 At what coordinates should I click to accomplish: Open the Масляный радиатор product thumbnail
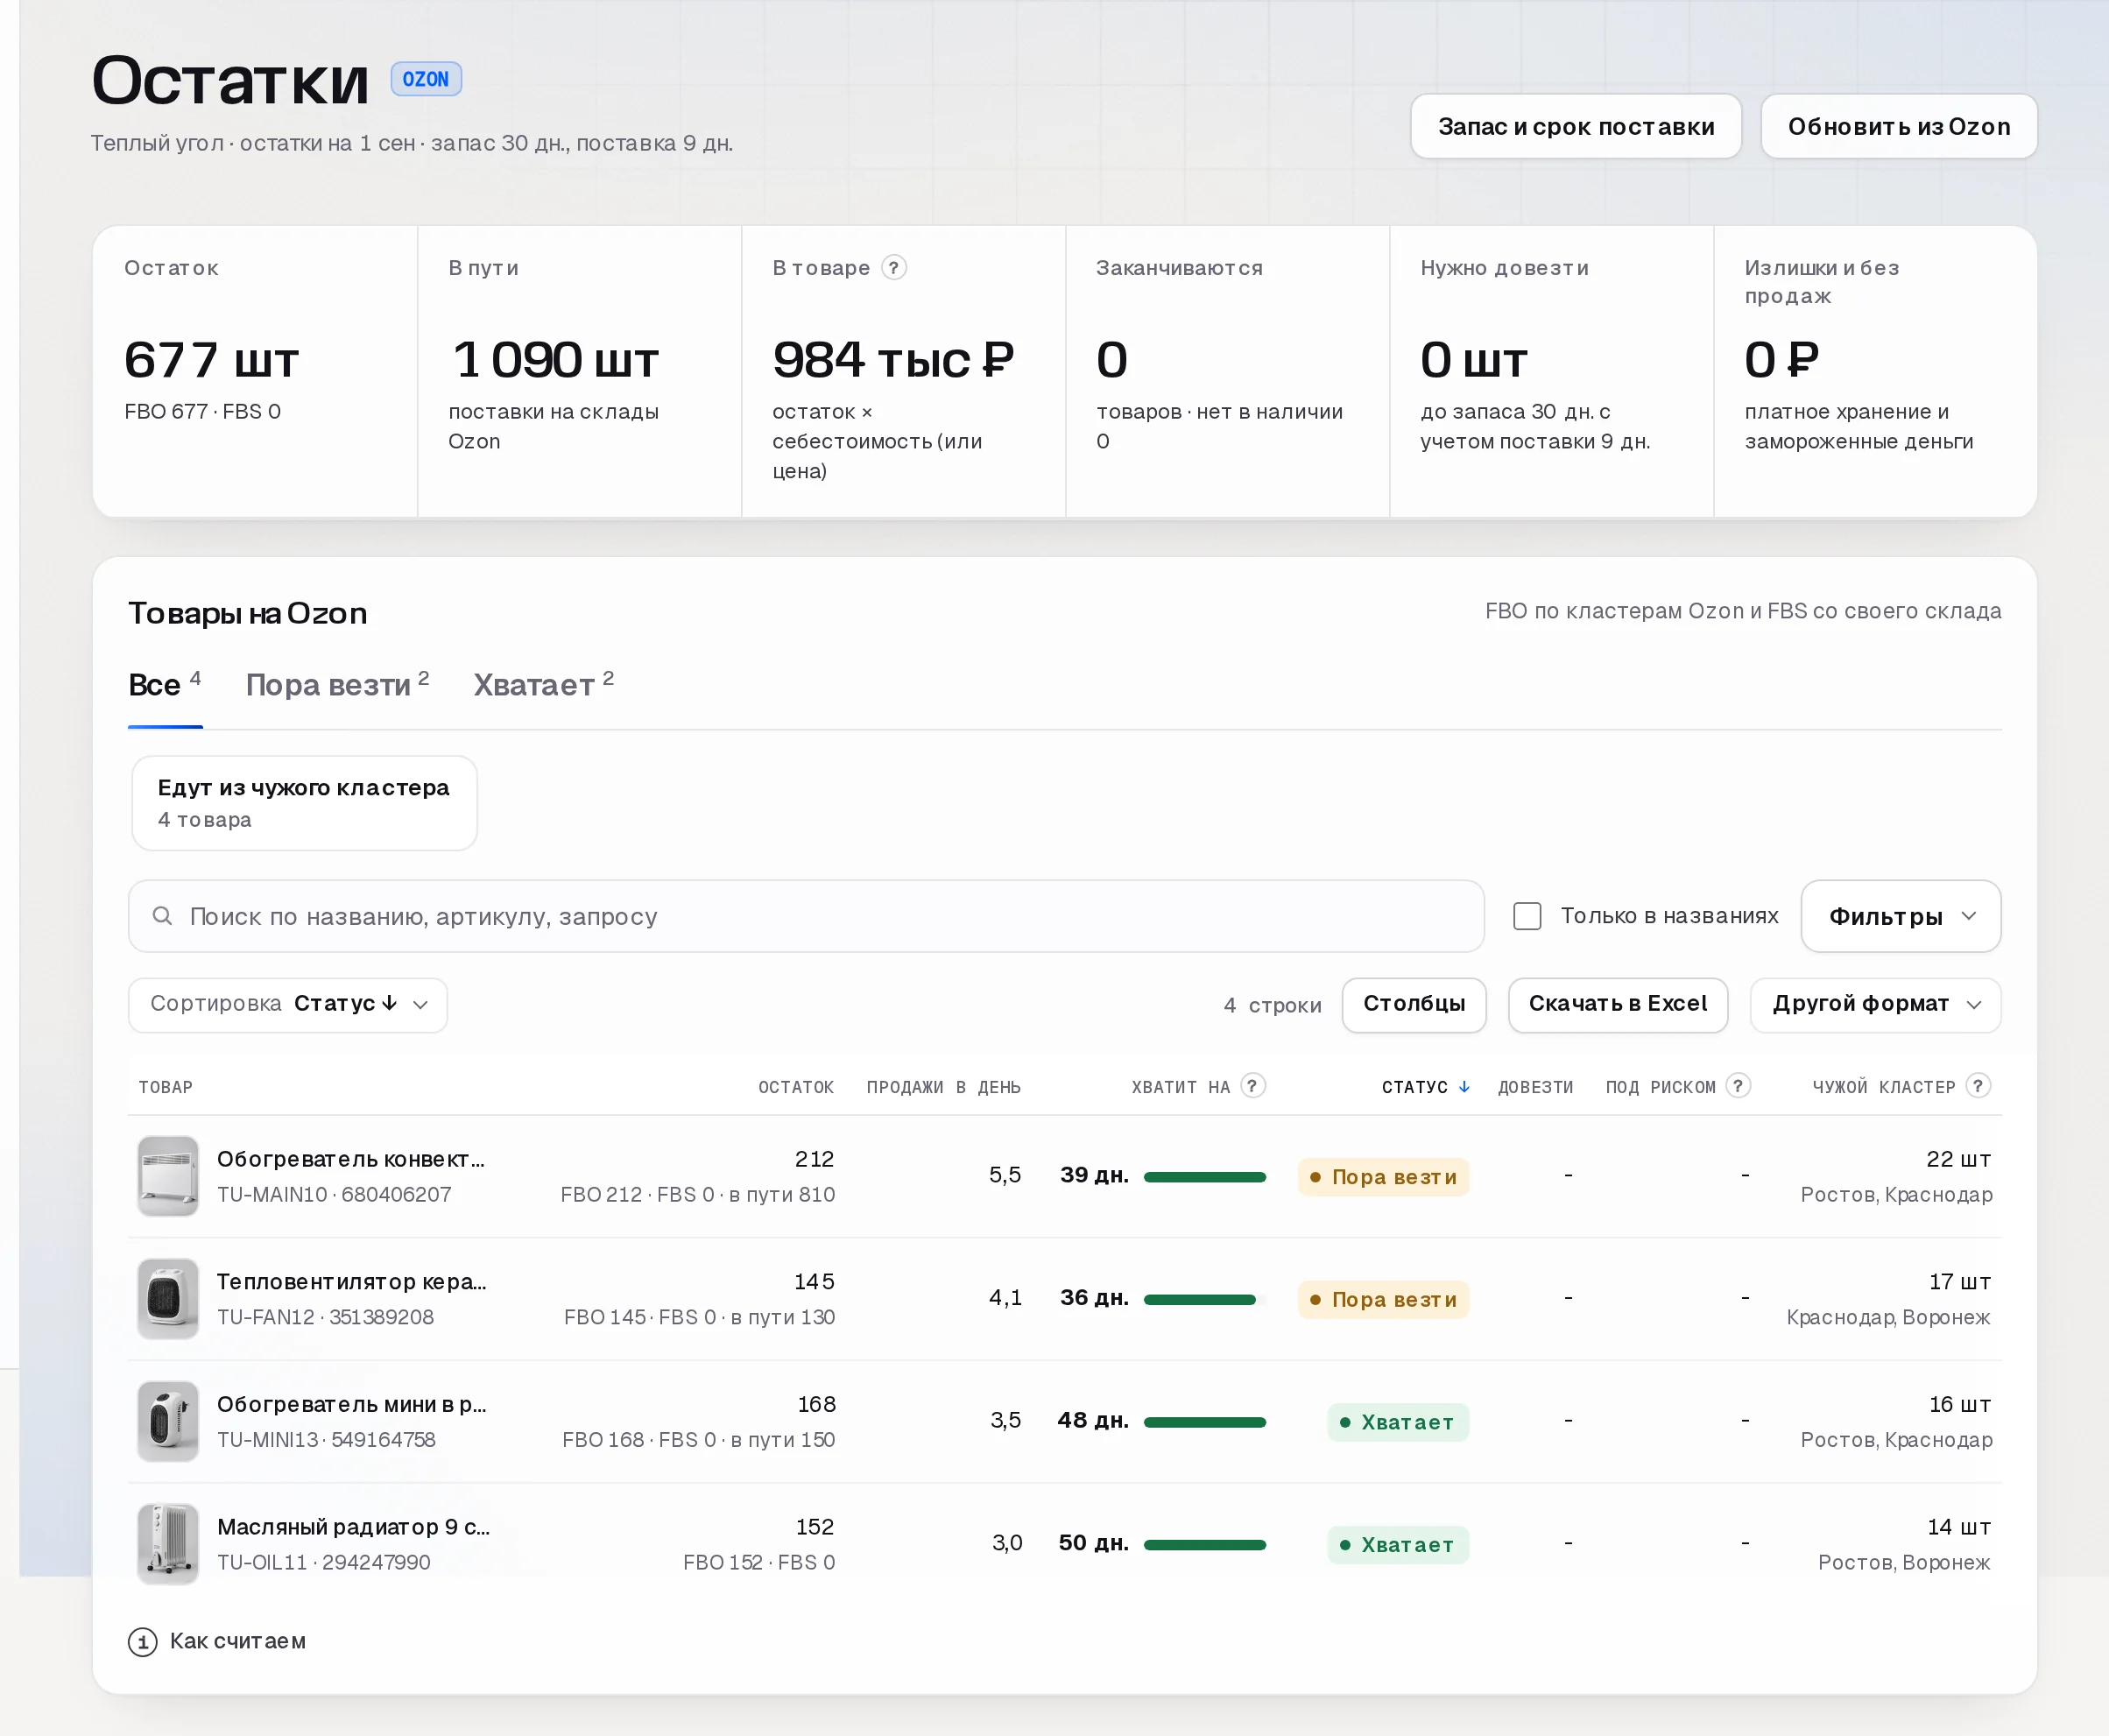[x=168, y=1545]
